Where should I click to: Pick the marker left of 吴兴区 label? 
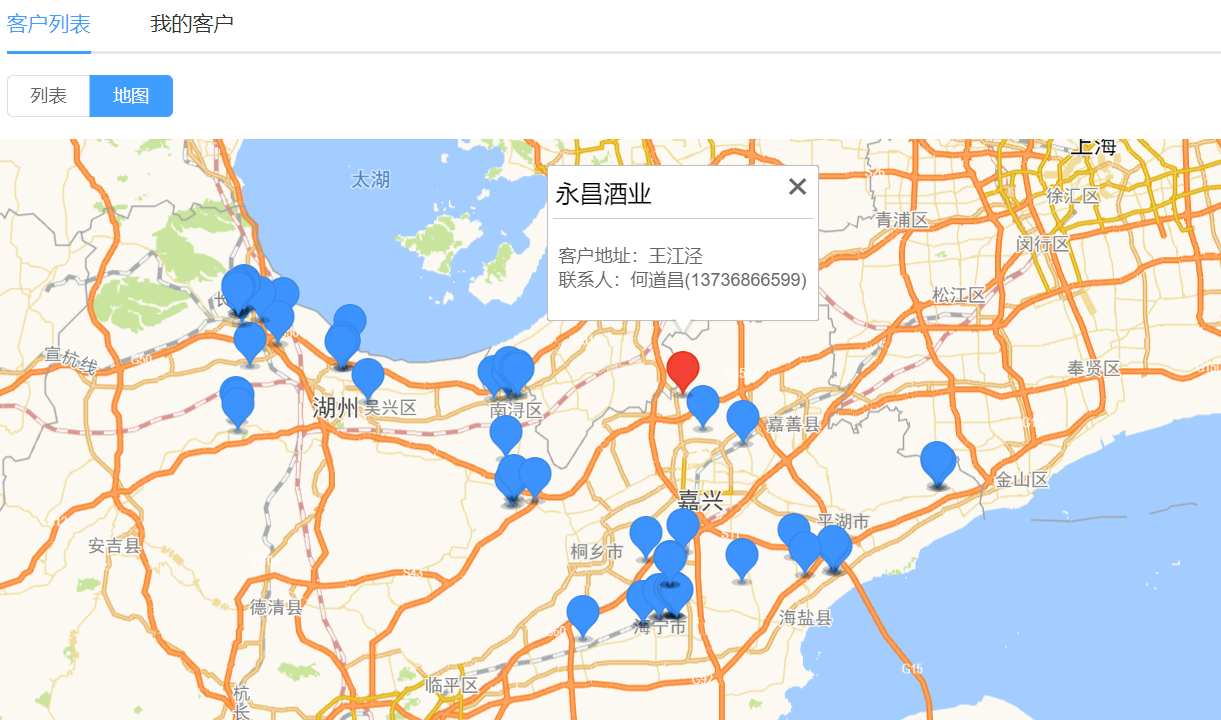[367, 376]
